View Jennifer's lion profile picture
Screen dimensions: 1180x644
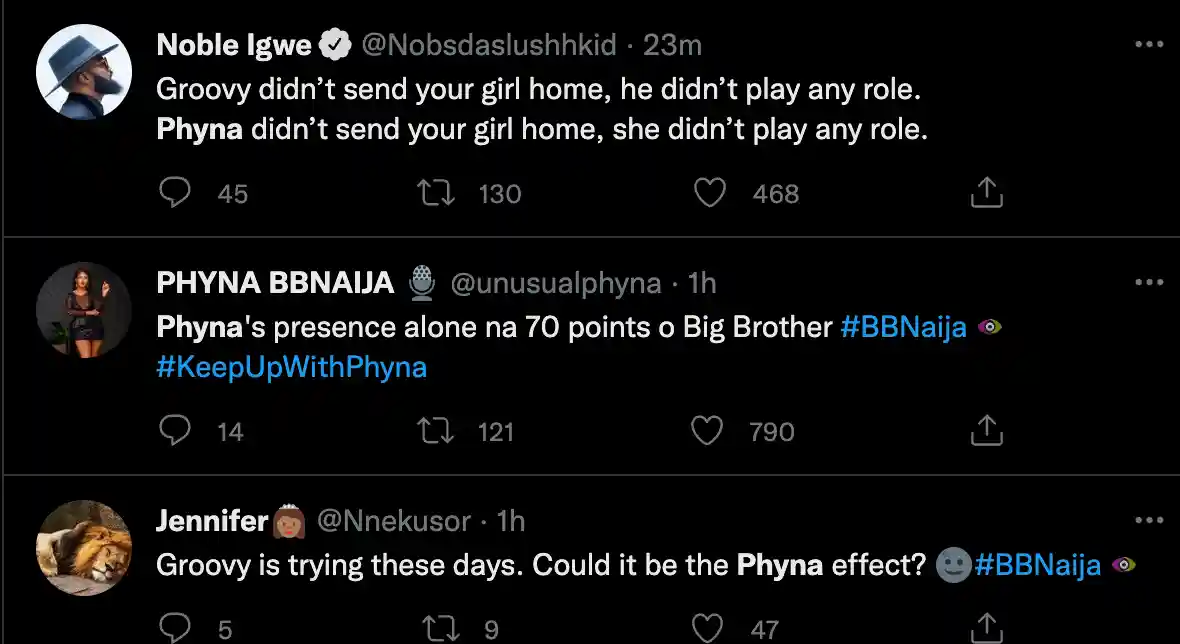[84, 548]
